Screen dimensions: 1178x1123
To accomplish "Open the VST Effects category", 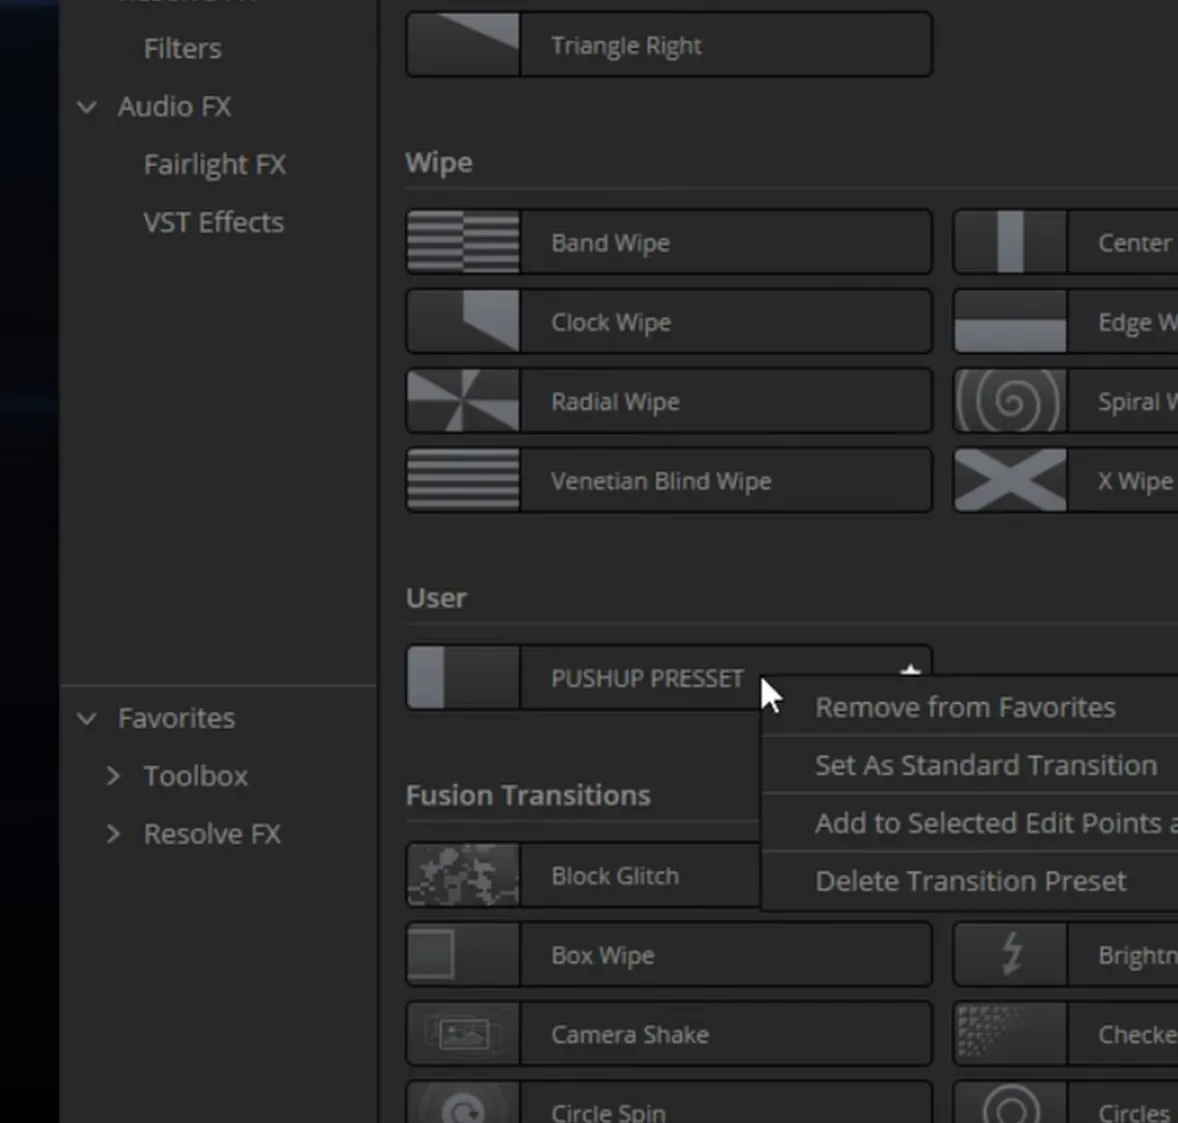I will (214, 222).
